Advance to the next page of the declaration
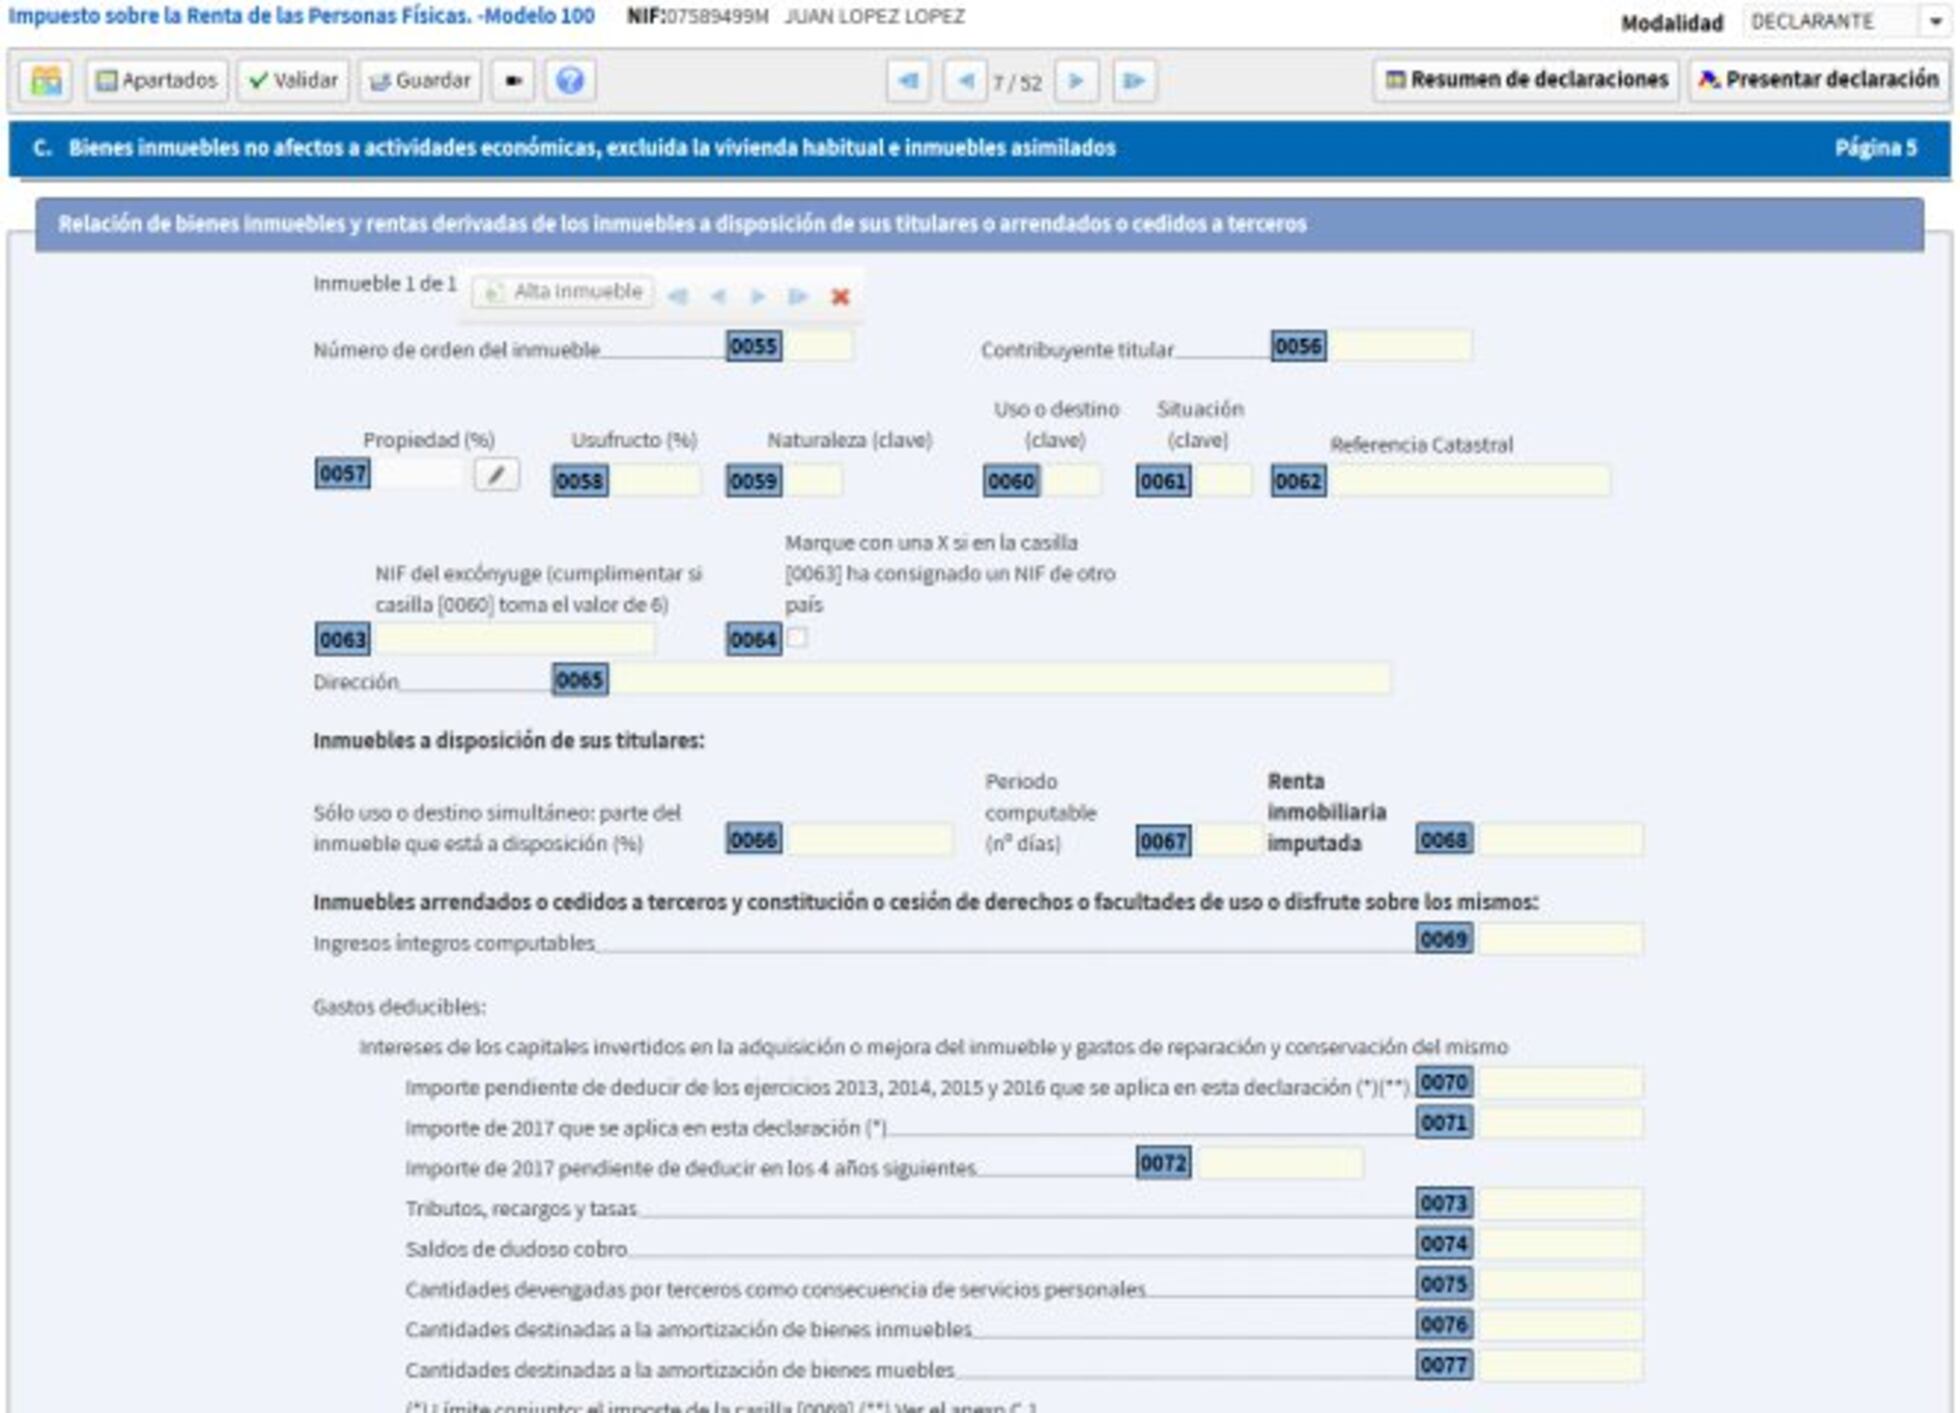This screenshot has height=1413, width=1960. coord(1076,81)
